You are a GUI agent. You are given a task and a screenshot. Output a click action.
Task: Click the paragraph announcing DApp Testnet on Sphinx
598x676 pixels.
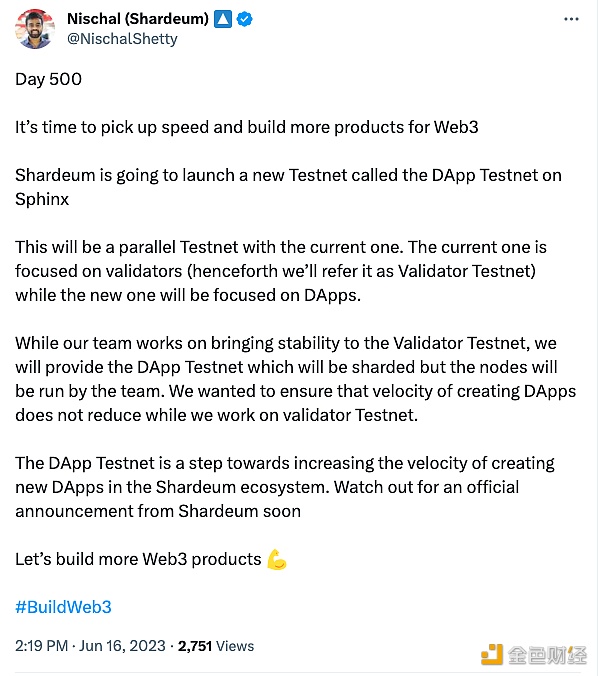pyautogui.click(x=288, y=187)
